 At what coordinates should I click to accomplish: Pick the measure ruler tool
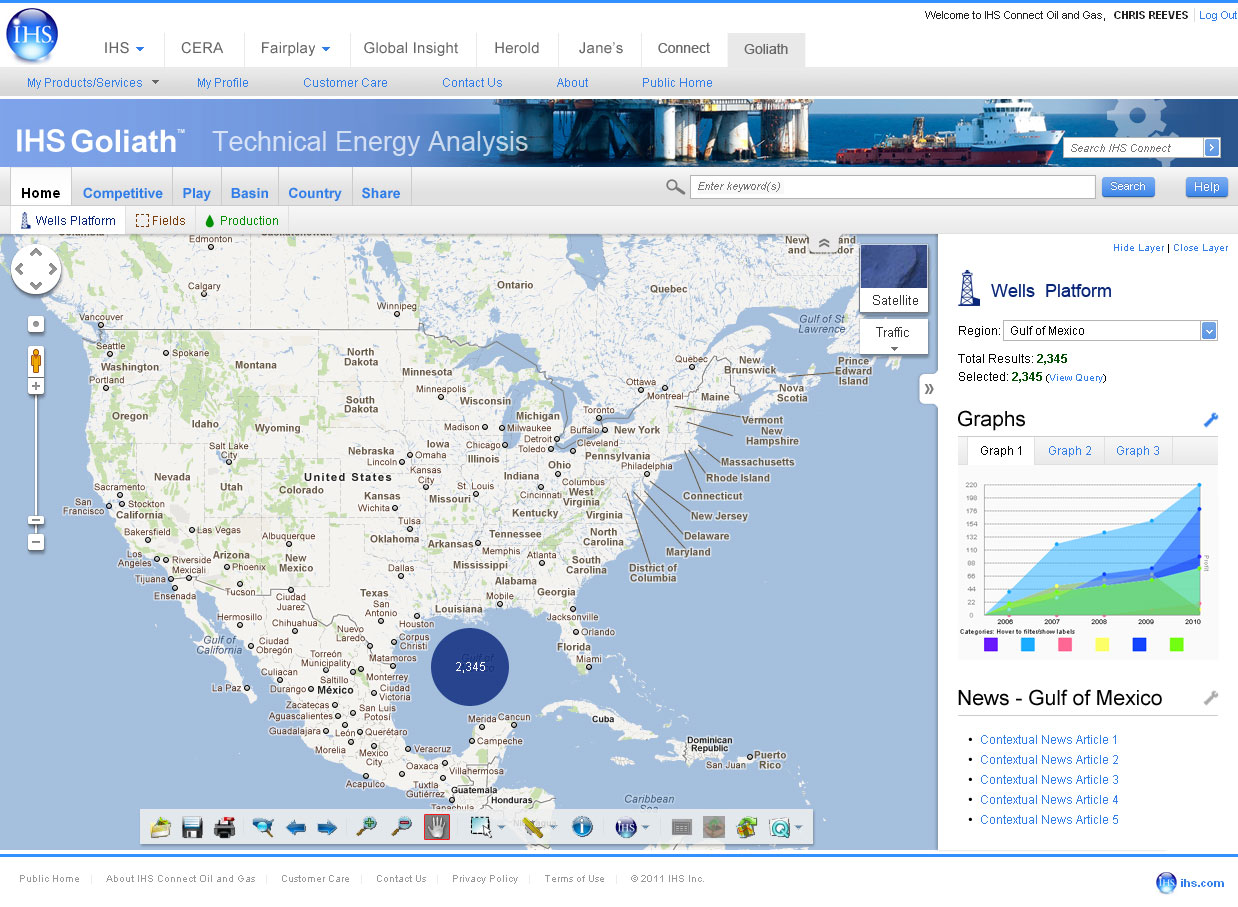click(533, 827)
